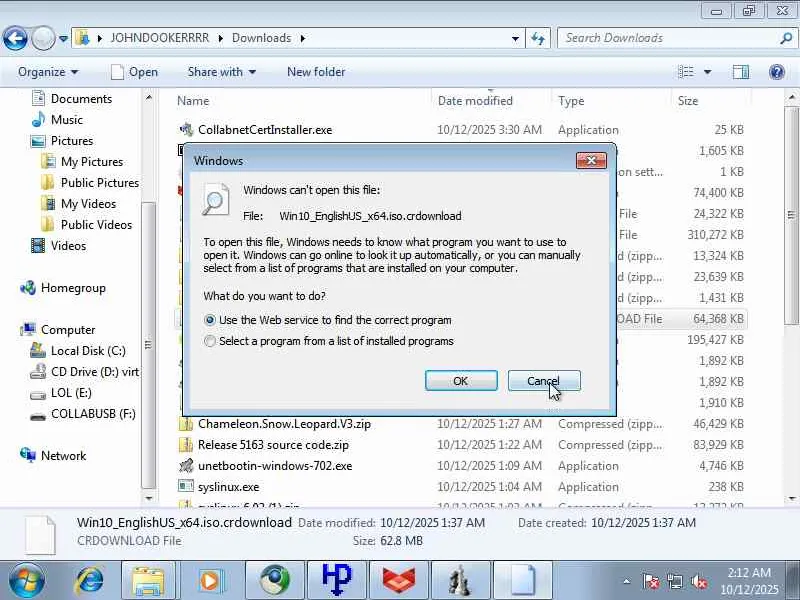This screenshot has height=600, width=800.
Task: Open the view options dropdown arrow
Action: [708, 72]
